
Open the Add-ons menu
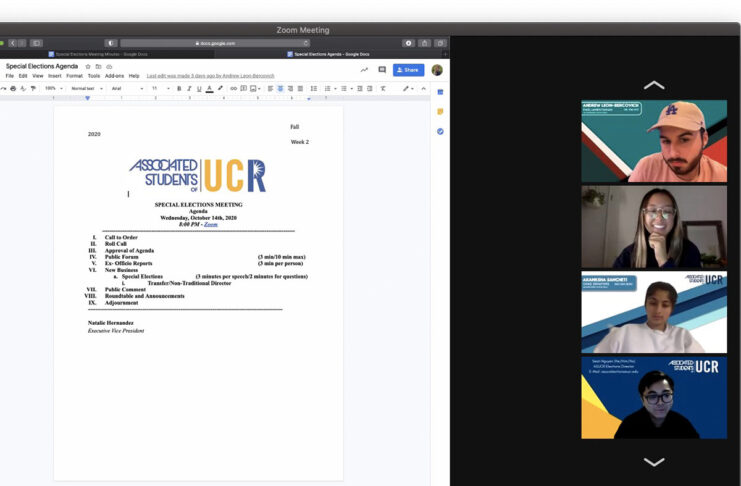[114, 76]
